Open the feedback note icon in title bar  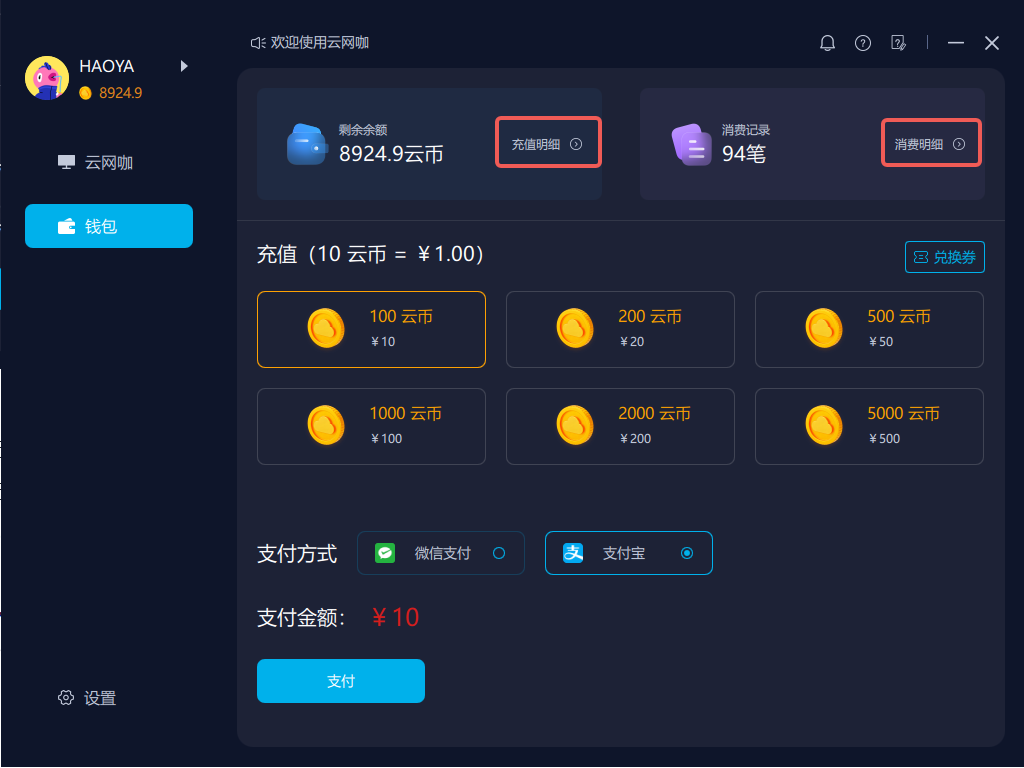[899, 43]
